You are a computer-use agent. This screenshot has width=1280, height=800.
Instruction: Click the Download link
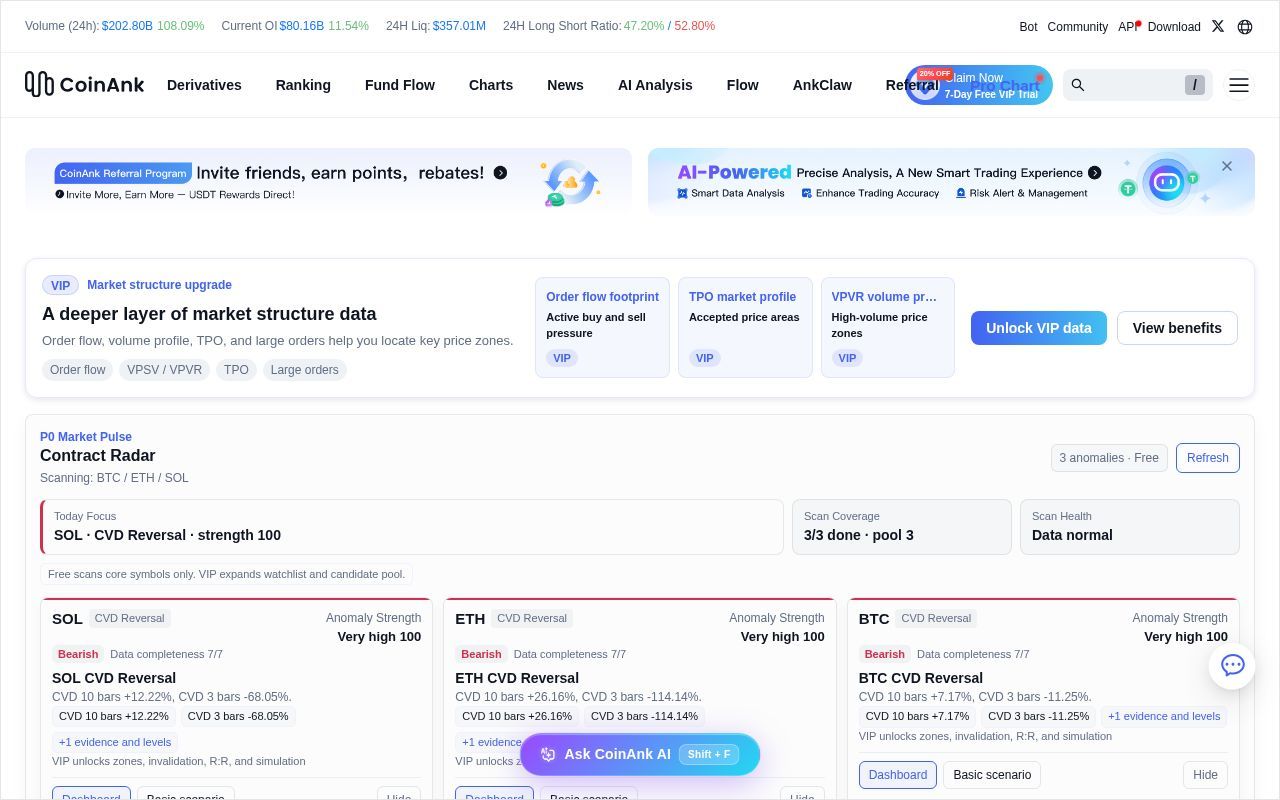click(1174, 27)
